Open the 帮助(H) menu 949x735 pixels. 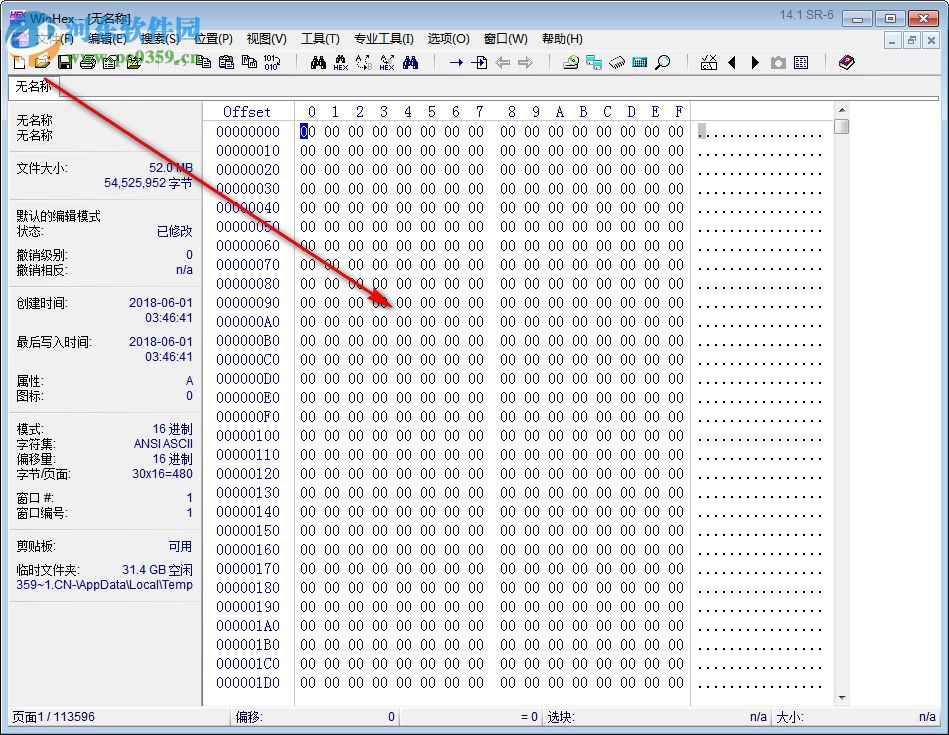click(562, 39)
